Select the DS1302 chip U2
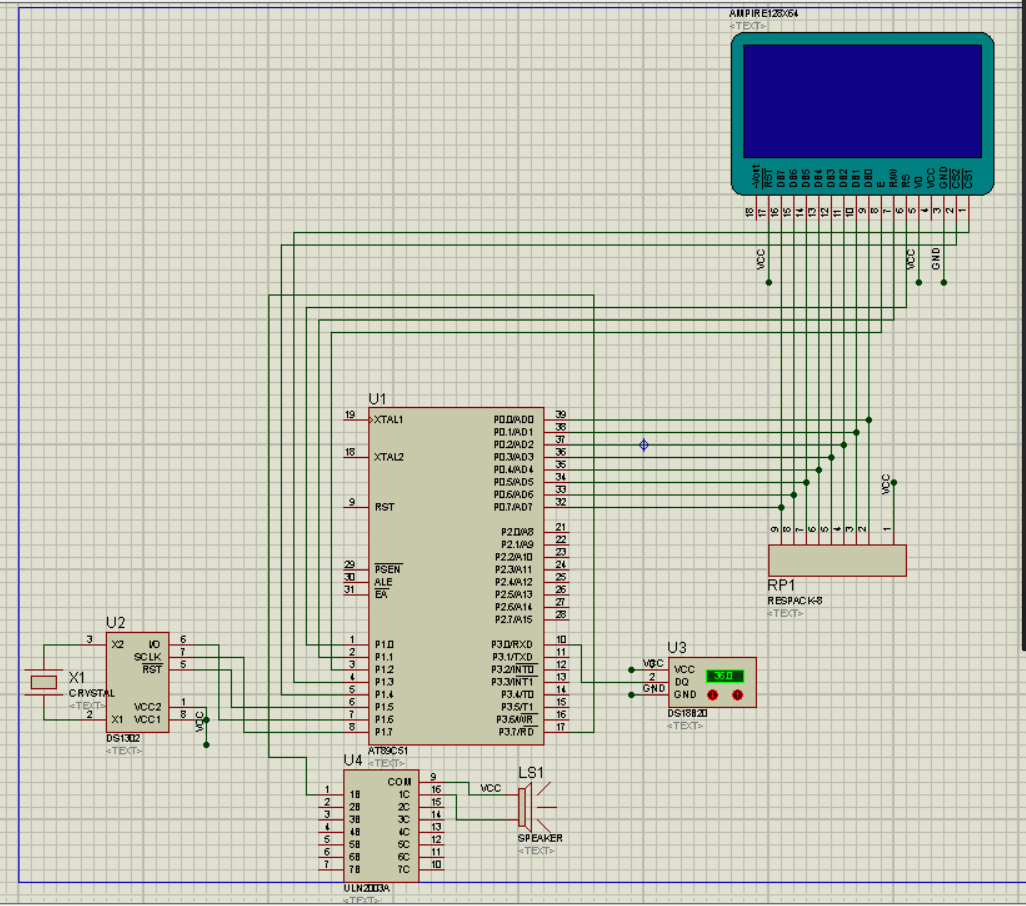The image size is (1026, 906). click(137, 682)
